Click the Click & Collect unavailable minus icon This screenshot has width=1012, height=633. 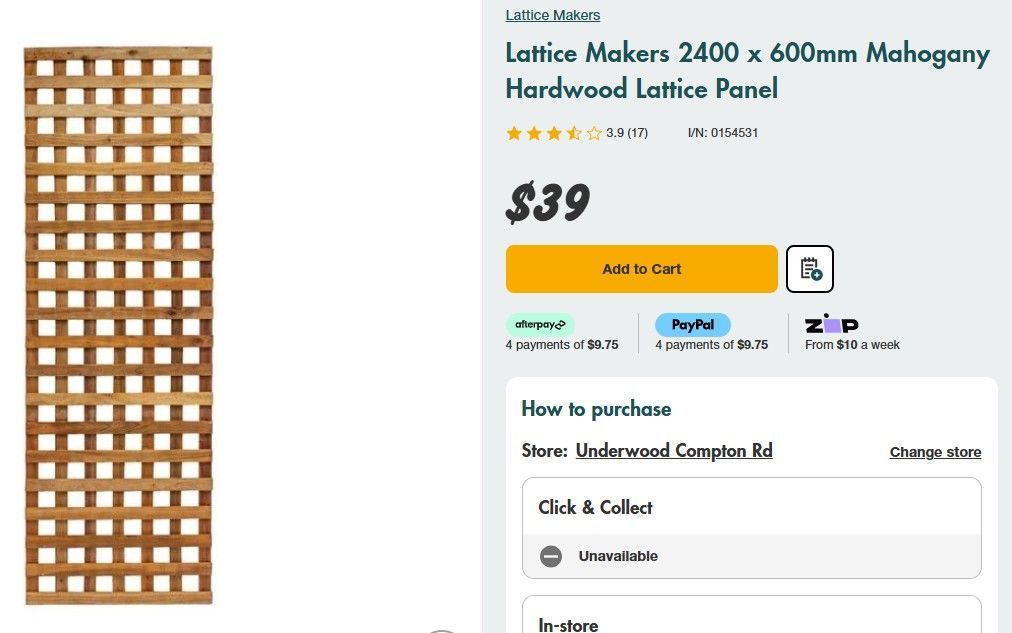pyautogui.click(x=551, y=556)
